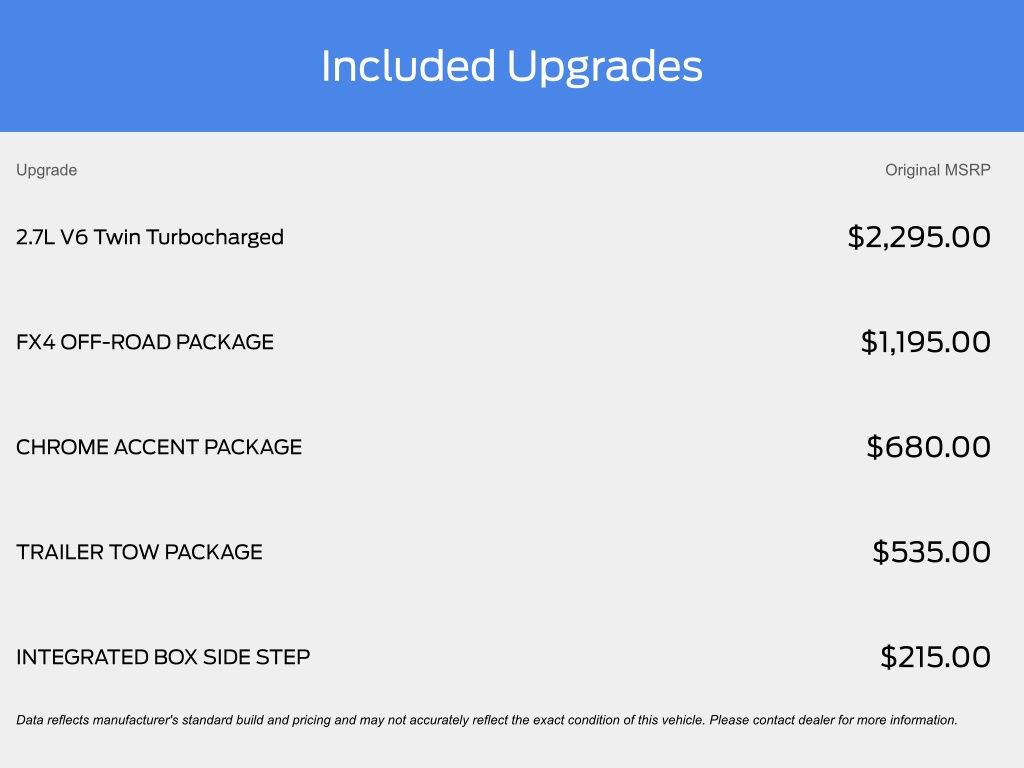Select the Original MSRP column header

click(x=937, y=170)
